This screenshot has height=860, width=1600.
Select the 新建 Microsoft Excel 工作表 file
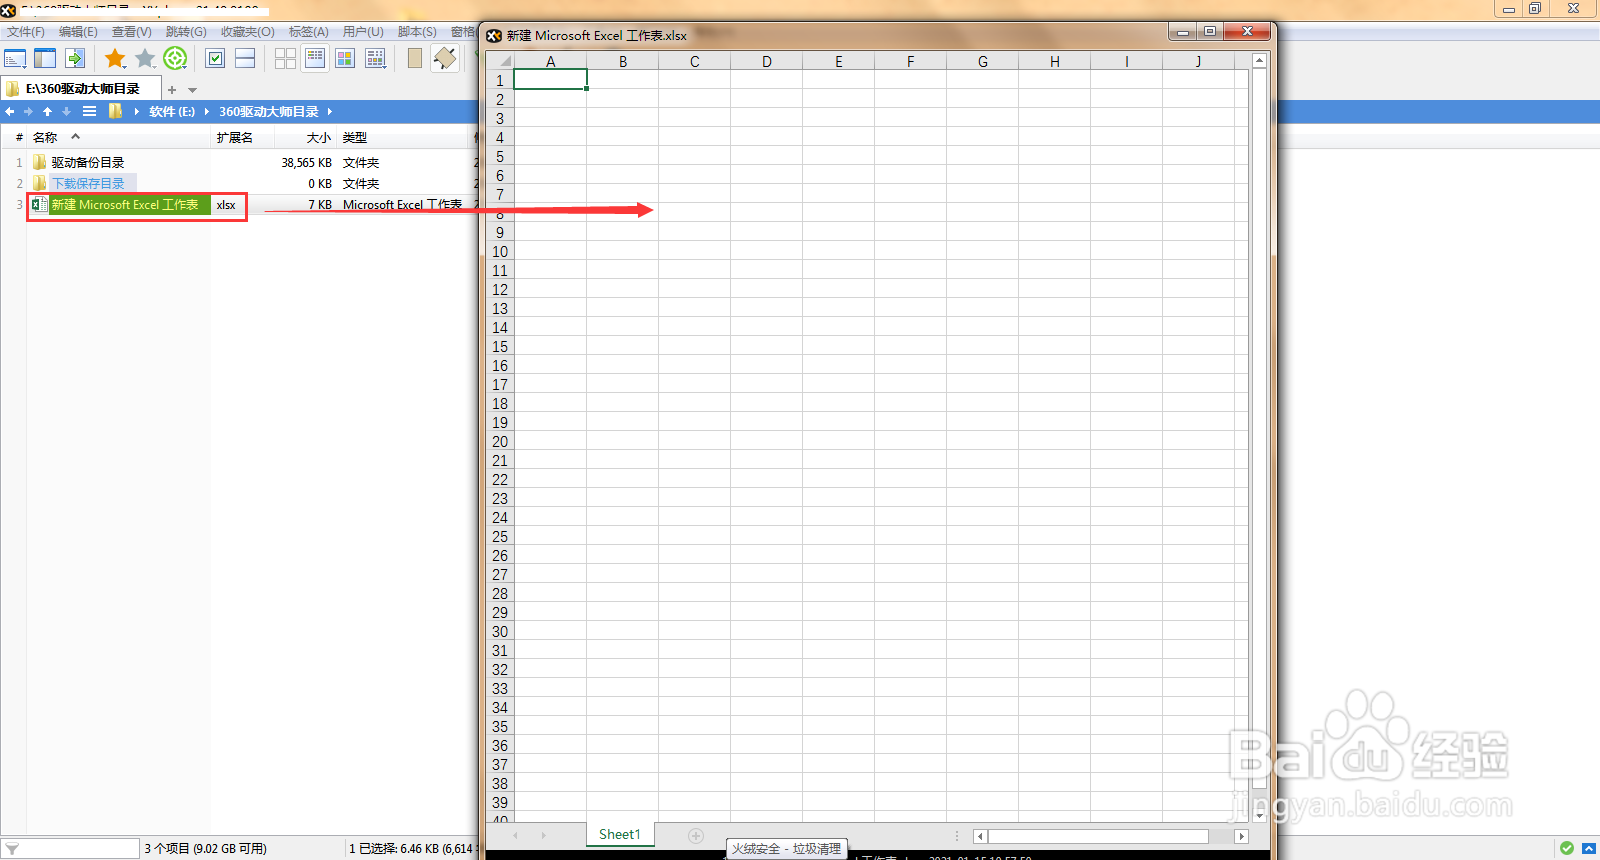pos(125,205)
